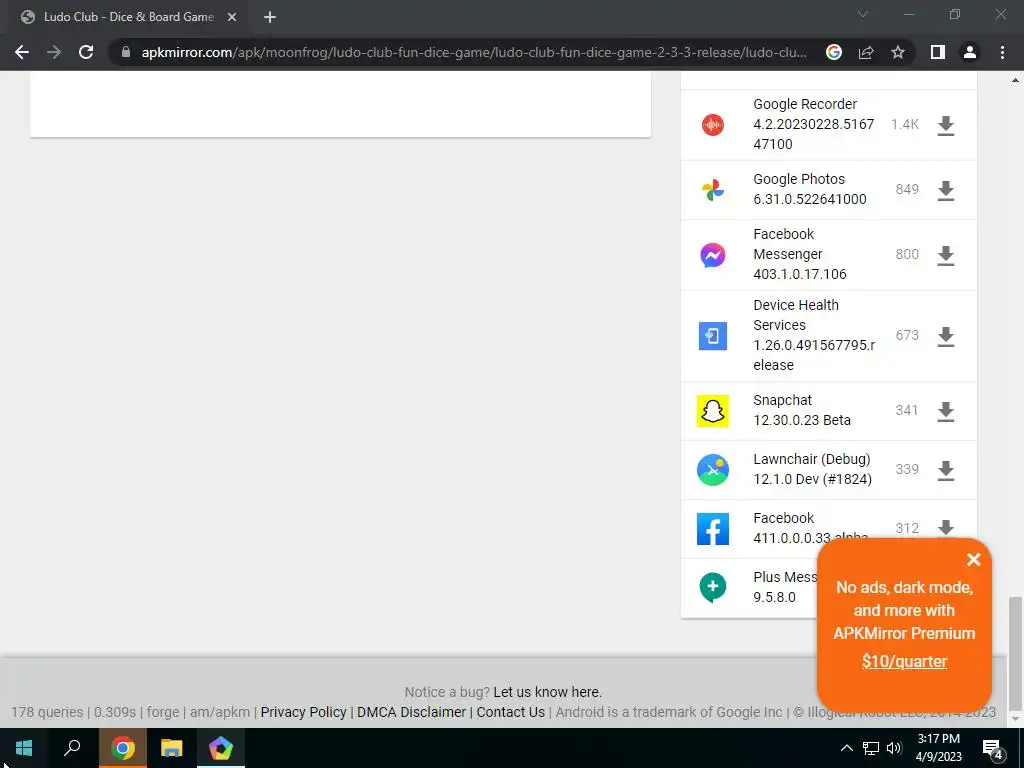
Task: Open the Windows Start menu
Action: (x=24, y=748)
